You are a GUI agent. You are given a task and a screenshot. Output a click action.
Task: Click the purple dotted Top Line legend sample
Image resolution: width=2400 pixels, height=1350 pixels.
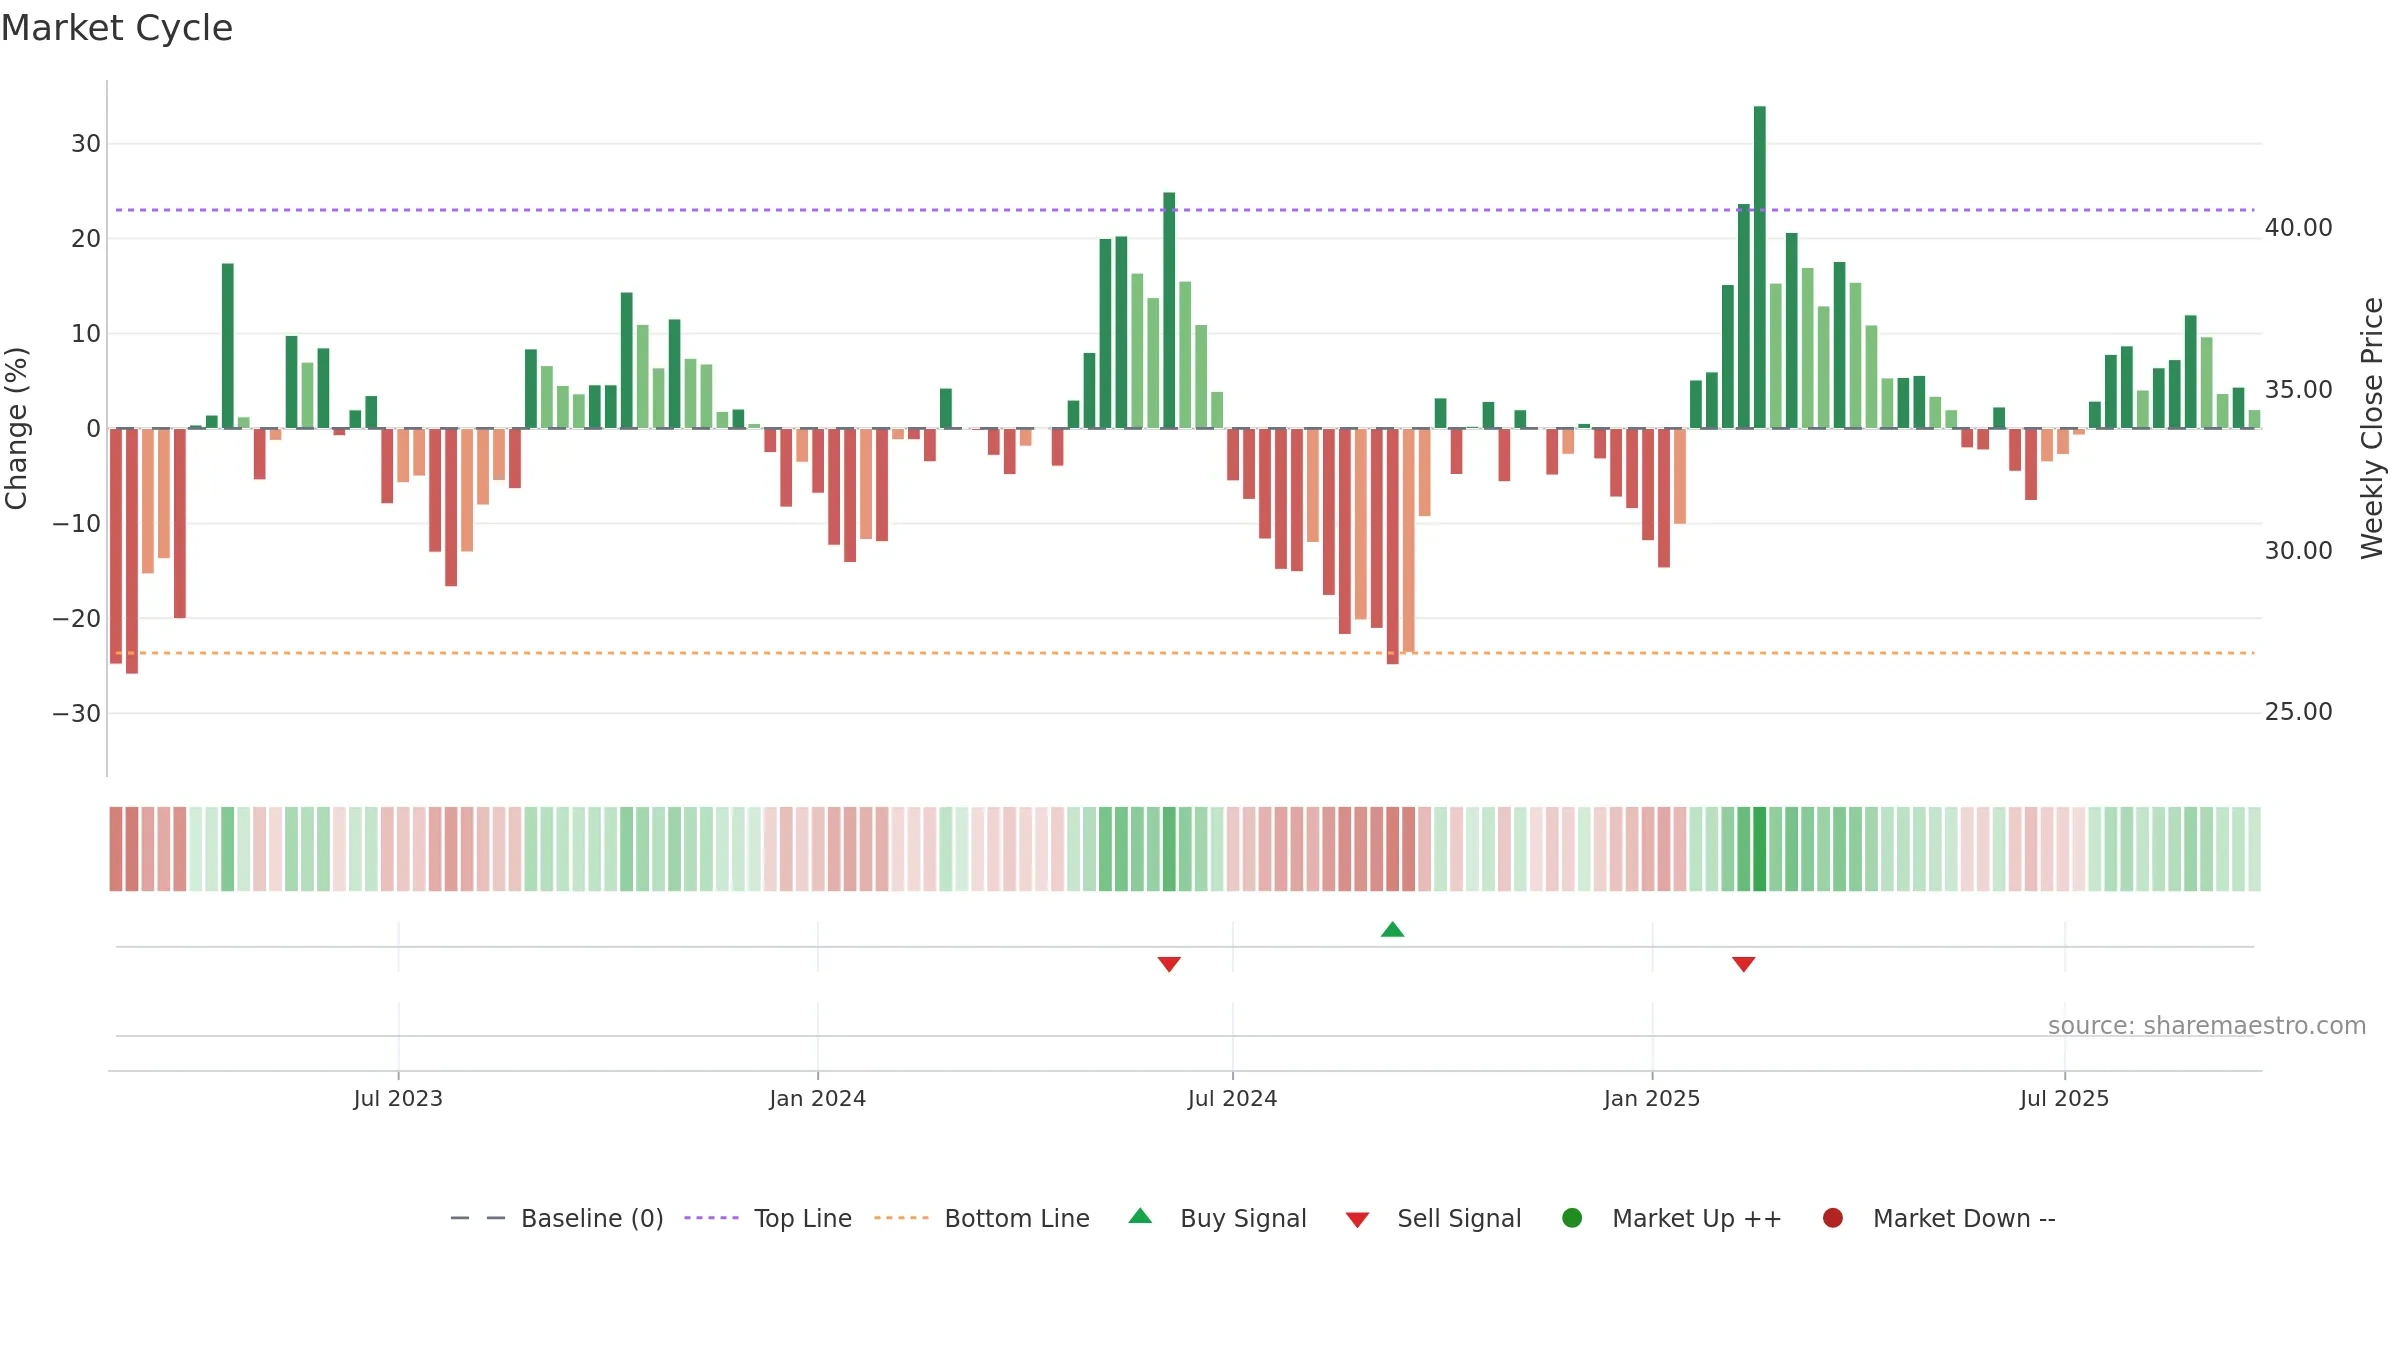click(711, 1218)
